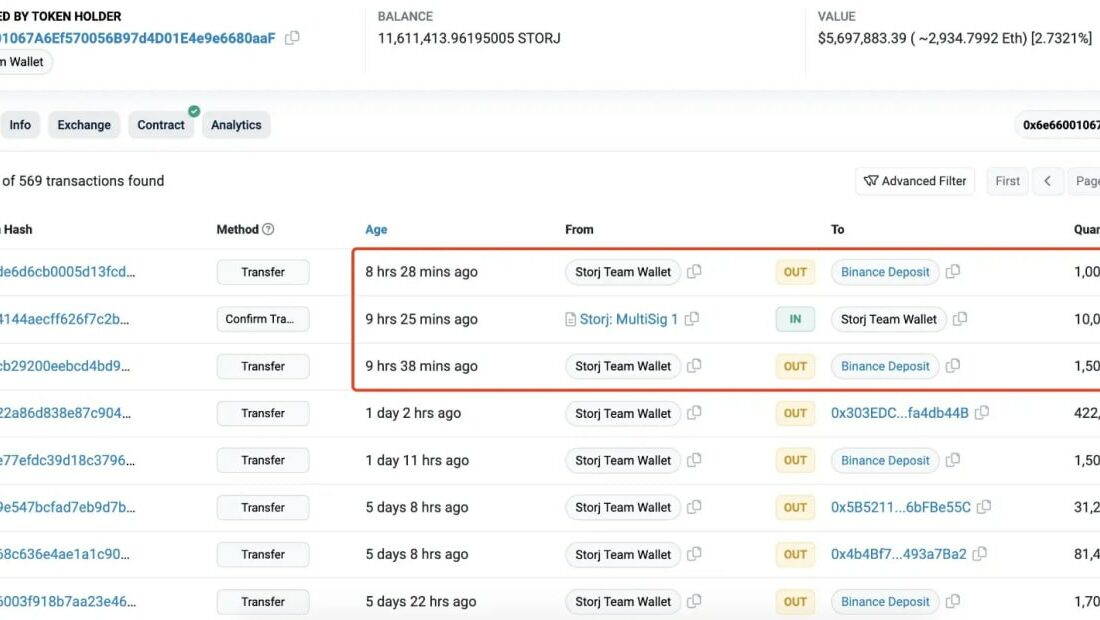The image size is (1100, 620).
Task: Copy From address in the 5 days 22 hrs row
Action: pyautogui.click(x=694, y=600)
